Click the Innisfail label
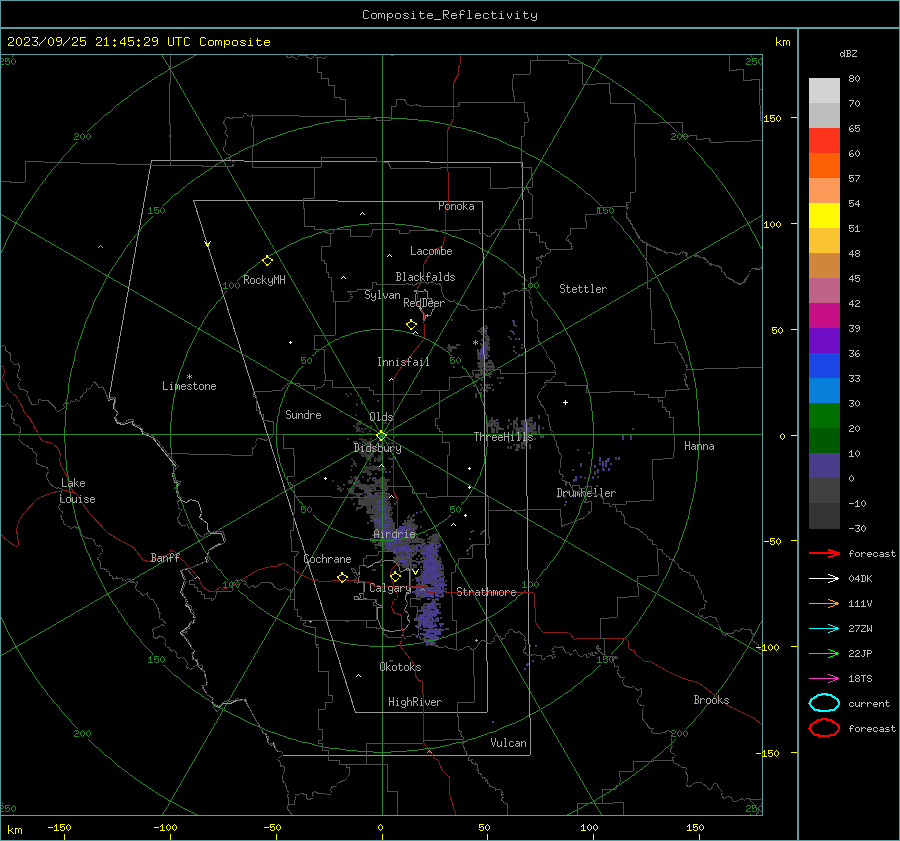The image size is (900, 841). [x=403, y=362]
